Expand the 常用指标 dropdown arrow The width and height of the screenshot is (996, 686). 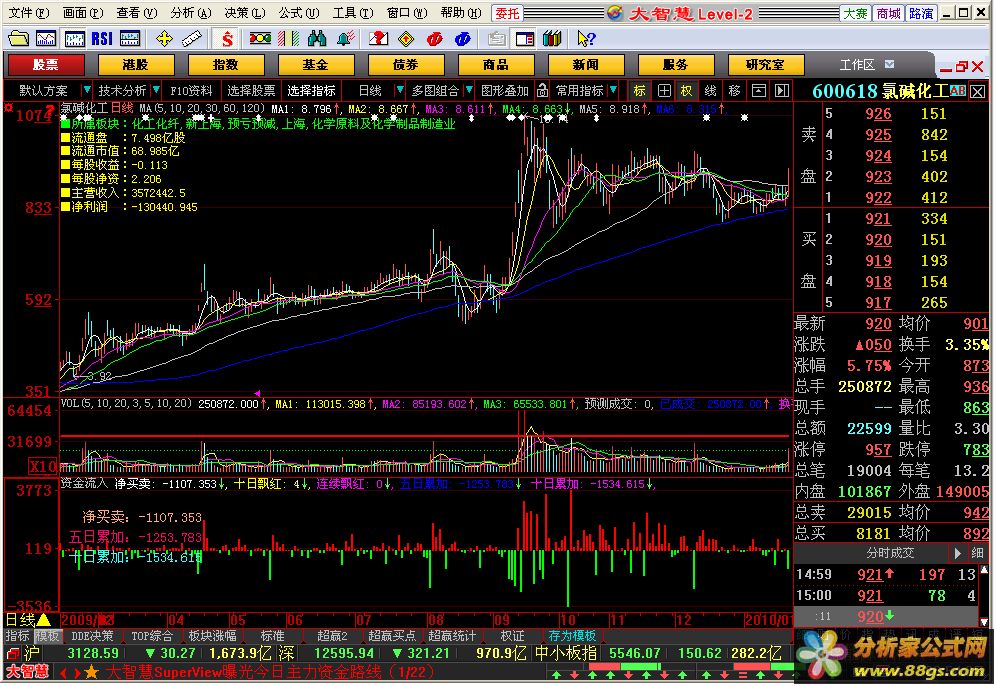pyautogui.click(x=613, y=90)
